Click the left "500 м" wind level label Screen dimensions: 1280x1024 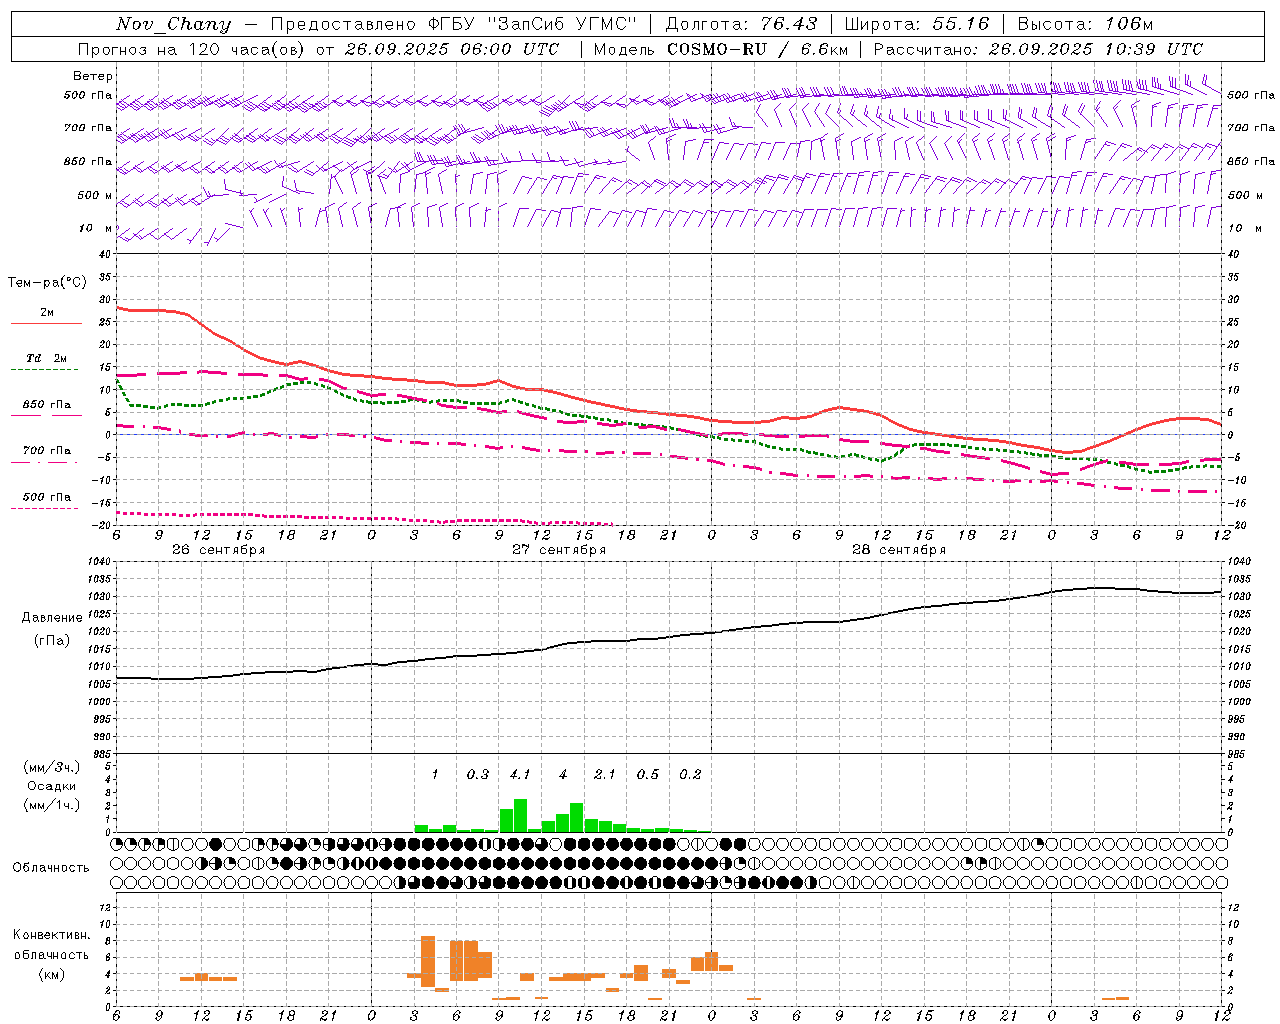(x=95, y=195)
